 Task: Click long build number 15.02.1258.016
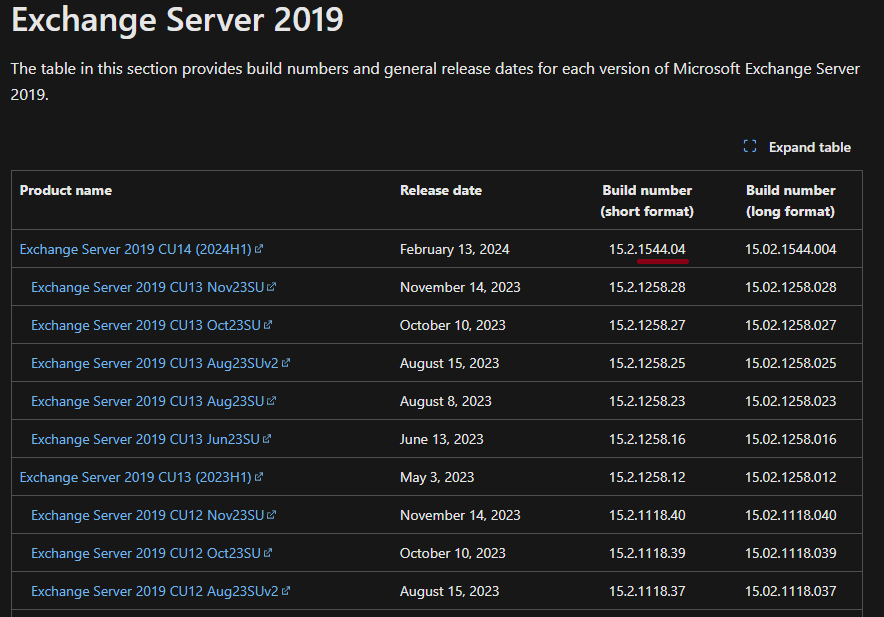790,439
